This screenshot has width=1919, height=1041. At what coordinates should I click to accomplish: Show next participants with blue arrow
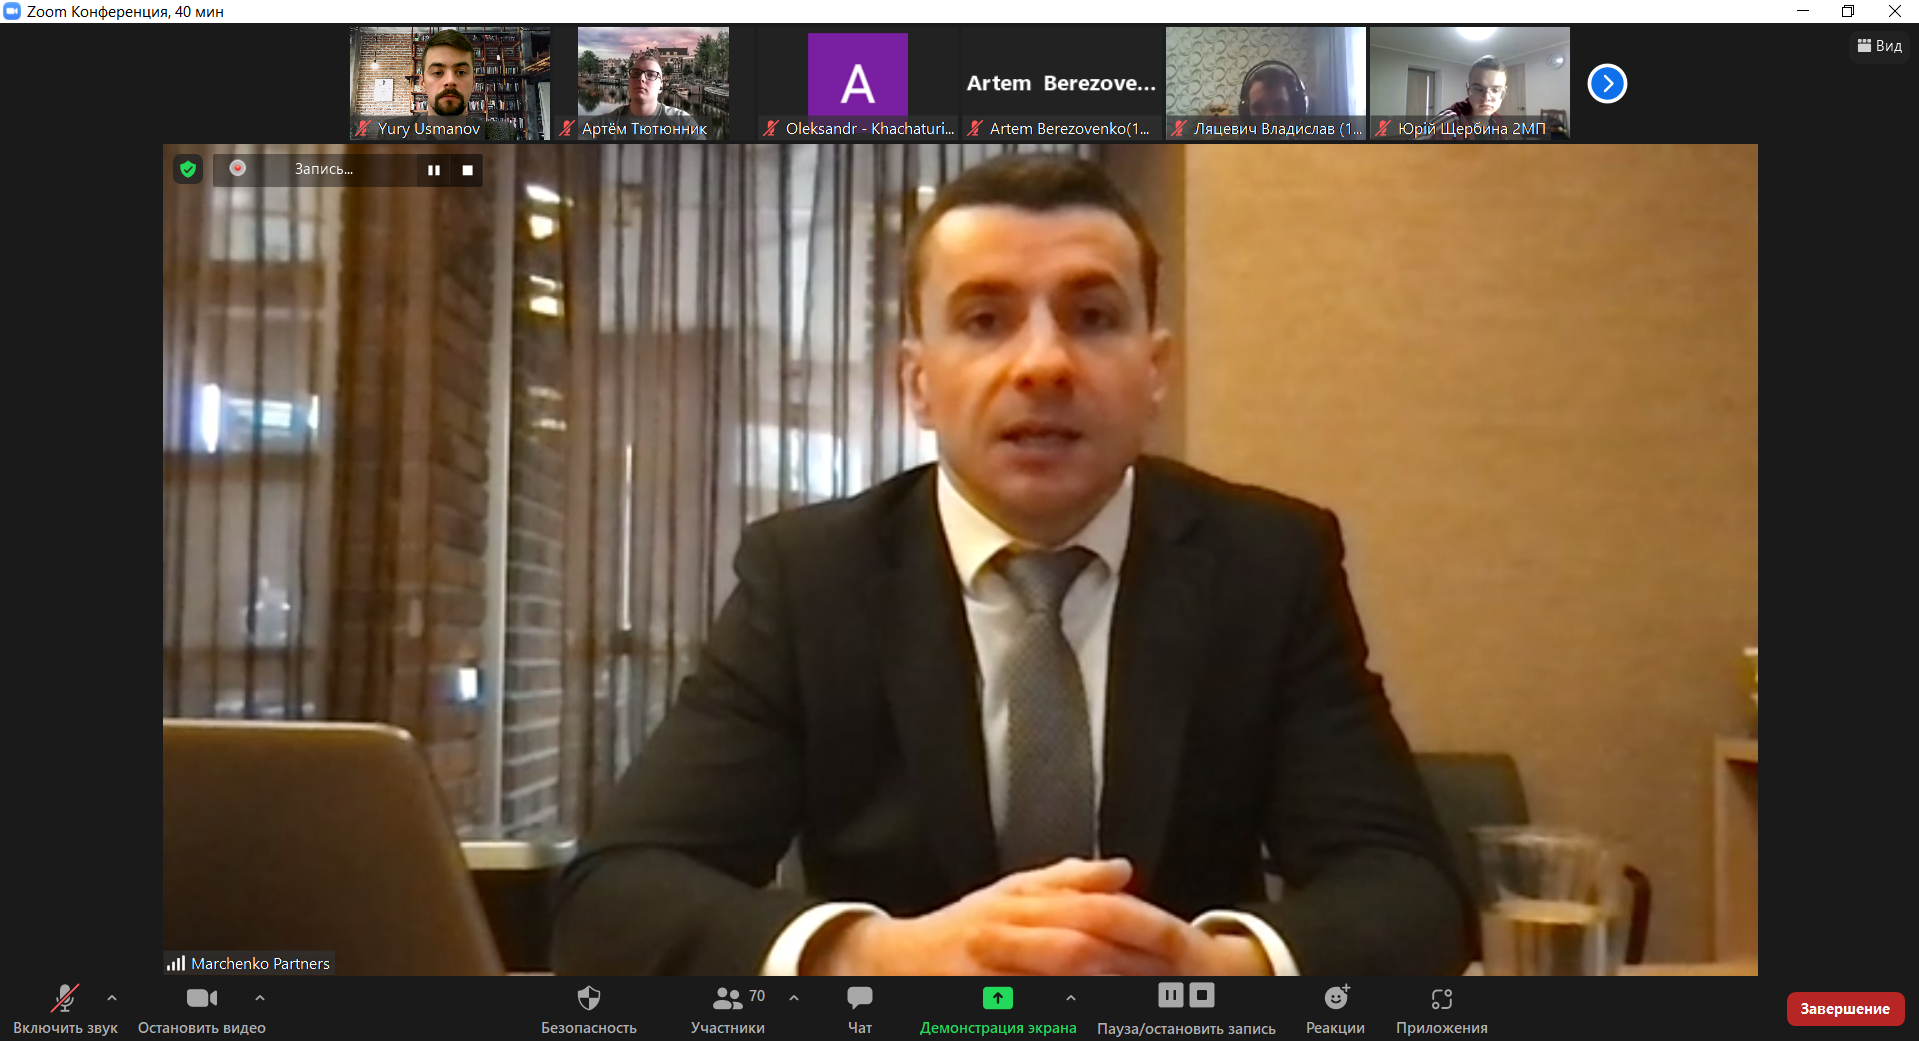(1607, 83)
